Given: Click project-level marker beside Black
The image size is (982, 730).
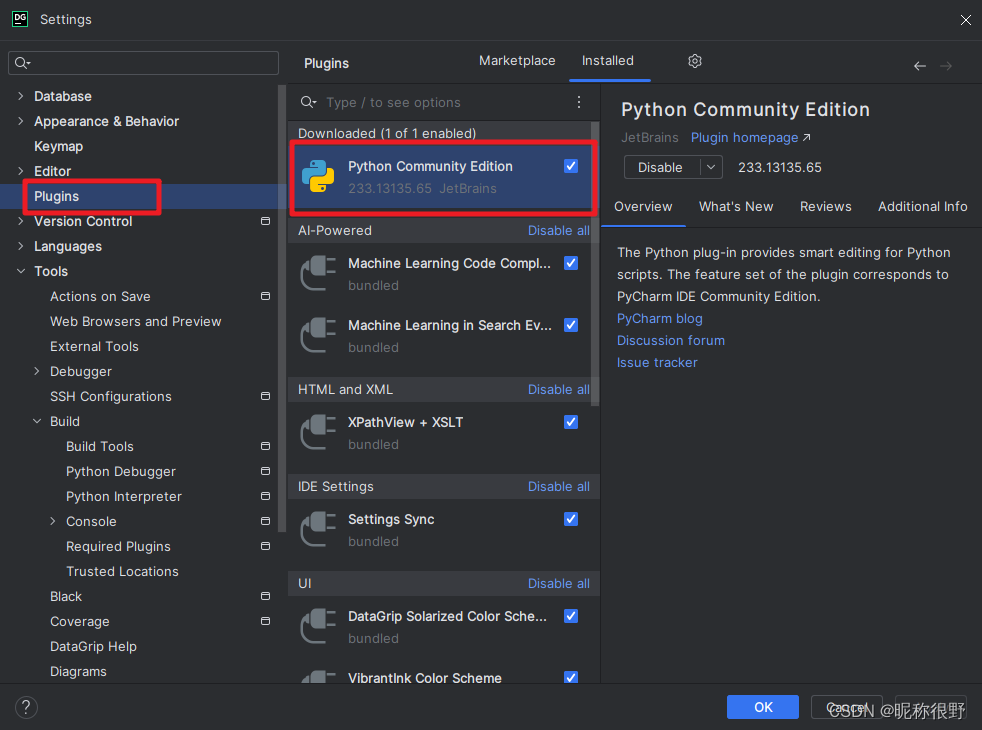Looking at the screenshot, I should click(266, 597).
